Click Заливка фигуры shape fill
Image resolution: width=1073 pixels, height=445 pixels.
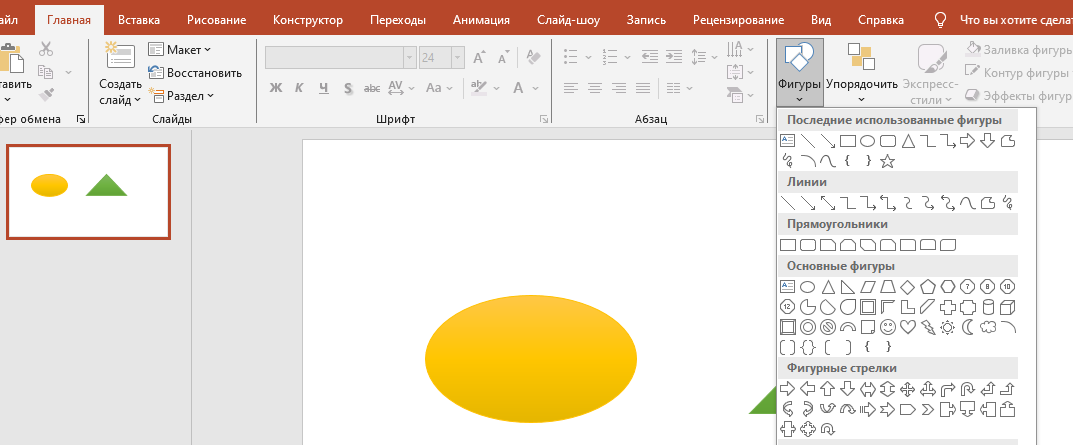click(1018, 49)
